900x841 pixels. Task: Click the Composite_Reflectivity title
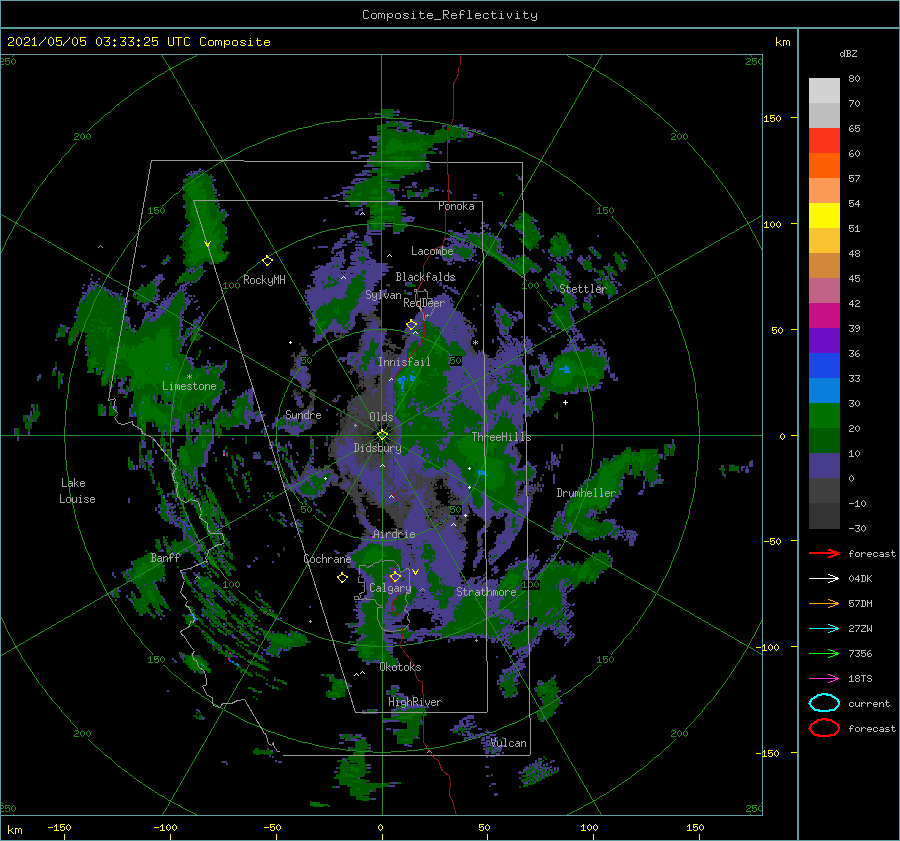[450, 15]
